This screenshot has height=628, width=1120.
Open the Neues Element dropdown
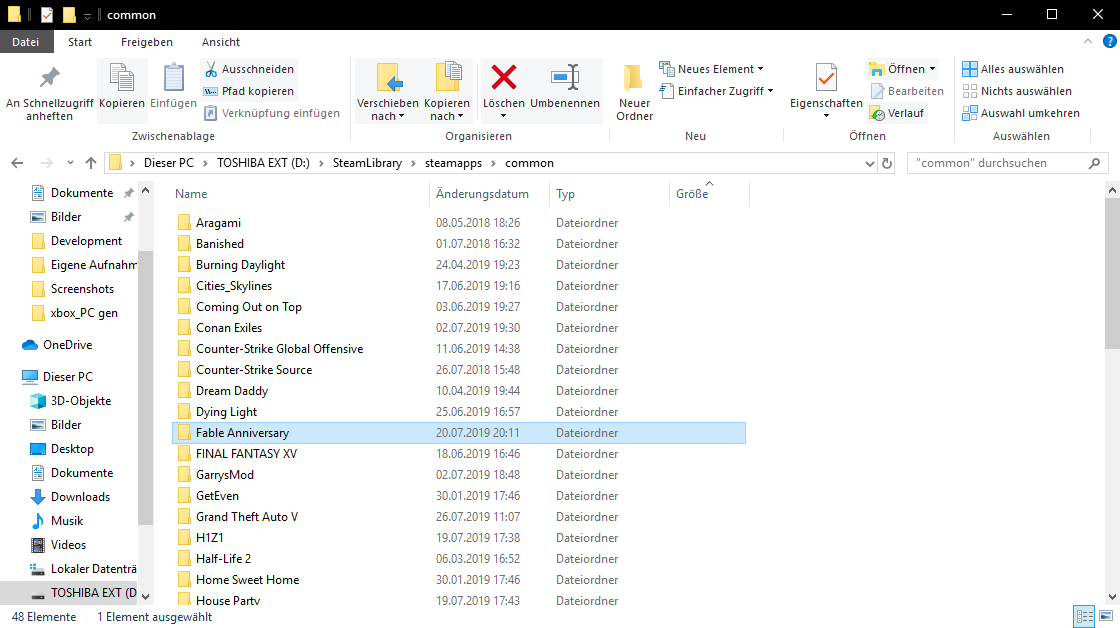pos(712,69)
